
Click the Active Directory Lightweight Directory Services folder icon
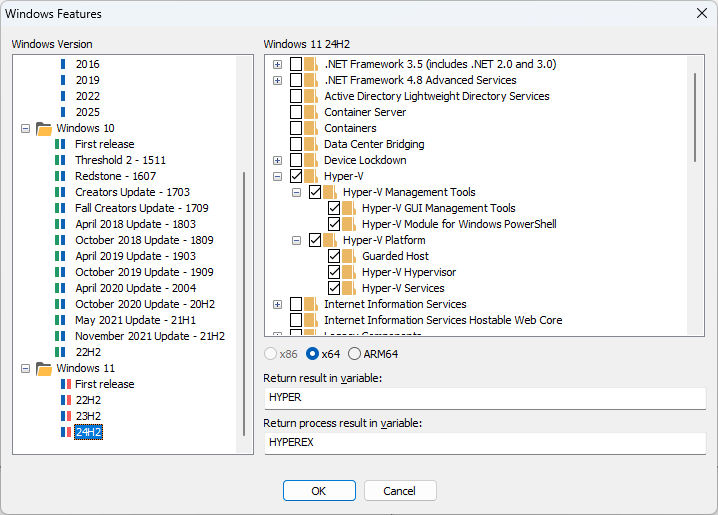click(x=311, y=96)
